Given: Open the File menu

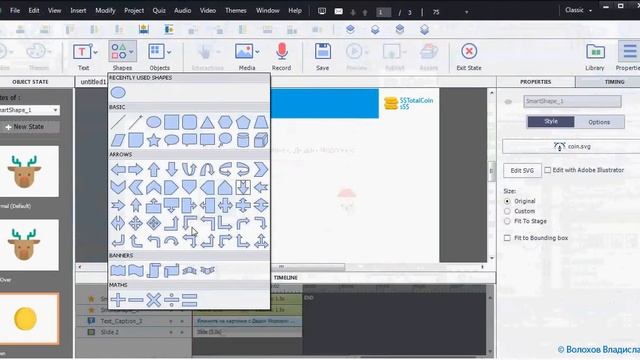Looking at the screenshot, I should click(15, 11).
